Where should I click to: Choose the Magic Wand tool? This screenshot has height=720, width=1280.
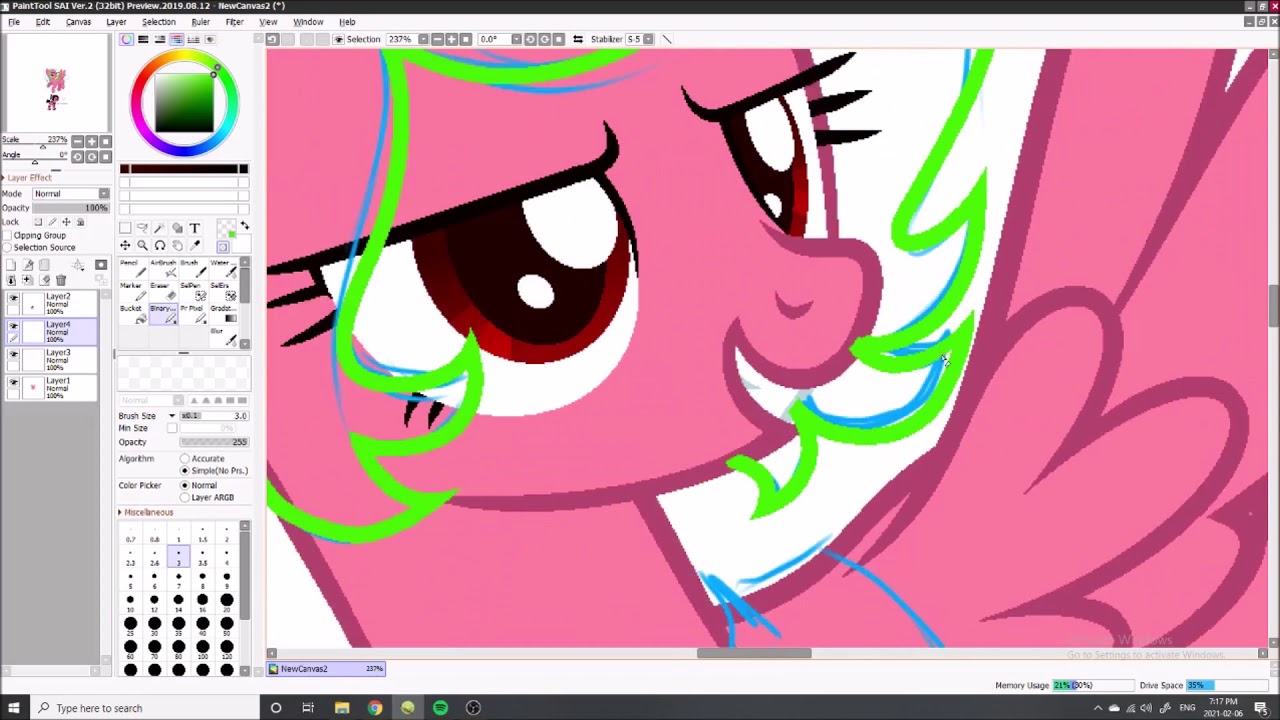pos(160,228)
